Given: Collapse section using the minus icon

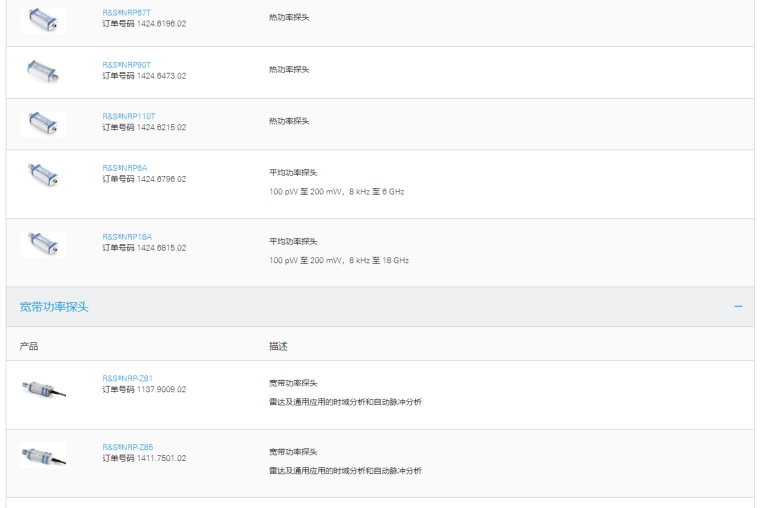Looking at the screenshot, I should pyautogui.click(x=738, y=306).
